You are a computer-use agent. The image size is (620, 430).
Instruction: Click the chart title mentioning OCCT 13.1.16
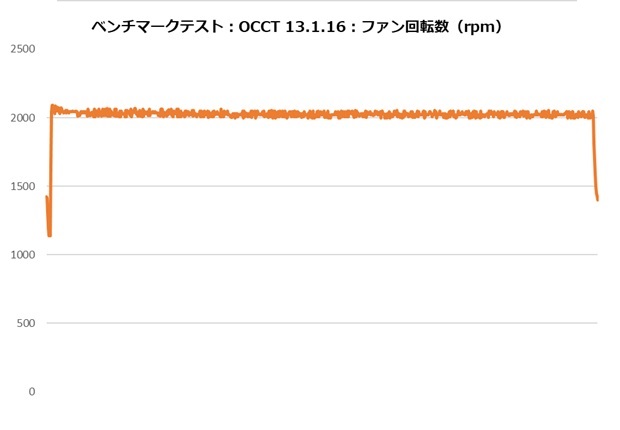click(x=296, y=28)
